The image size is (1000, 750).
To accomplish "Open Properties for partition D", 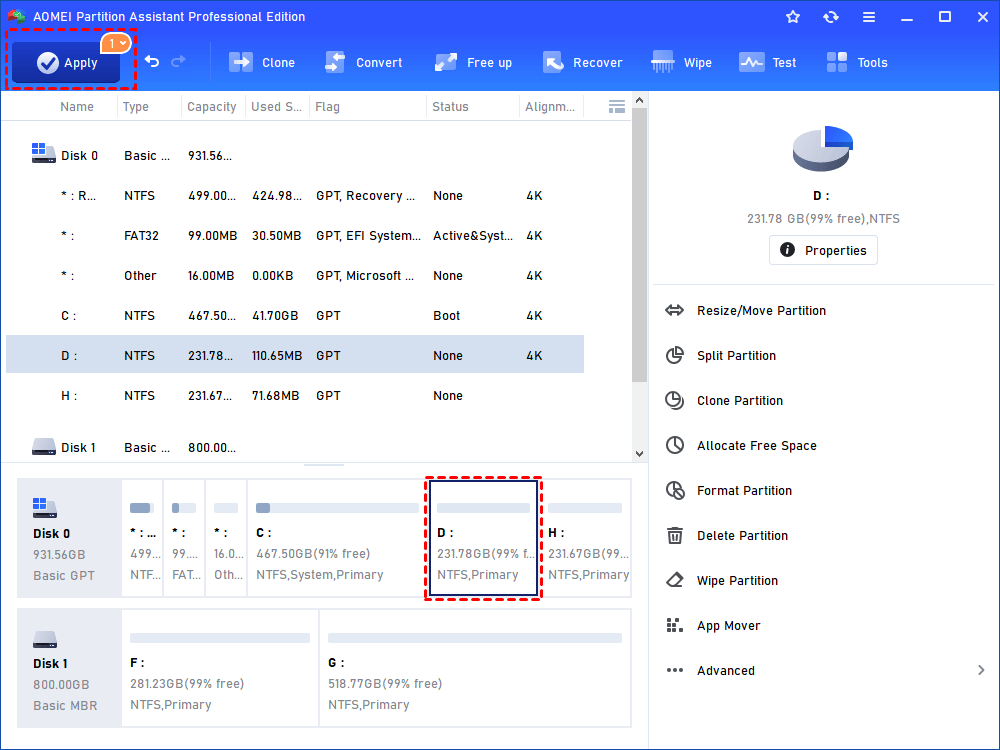I will tap(823, 250).
